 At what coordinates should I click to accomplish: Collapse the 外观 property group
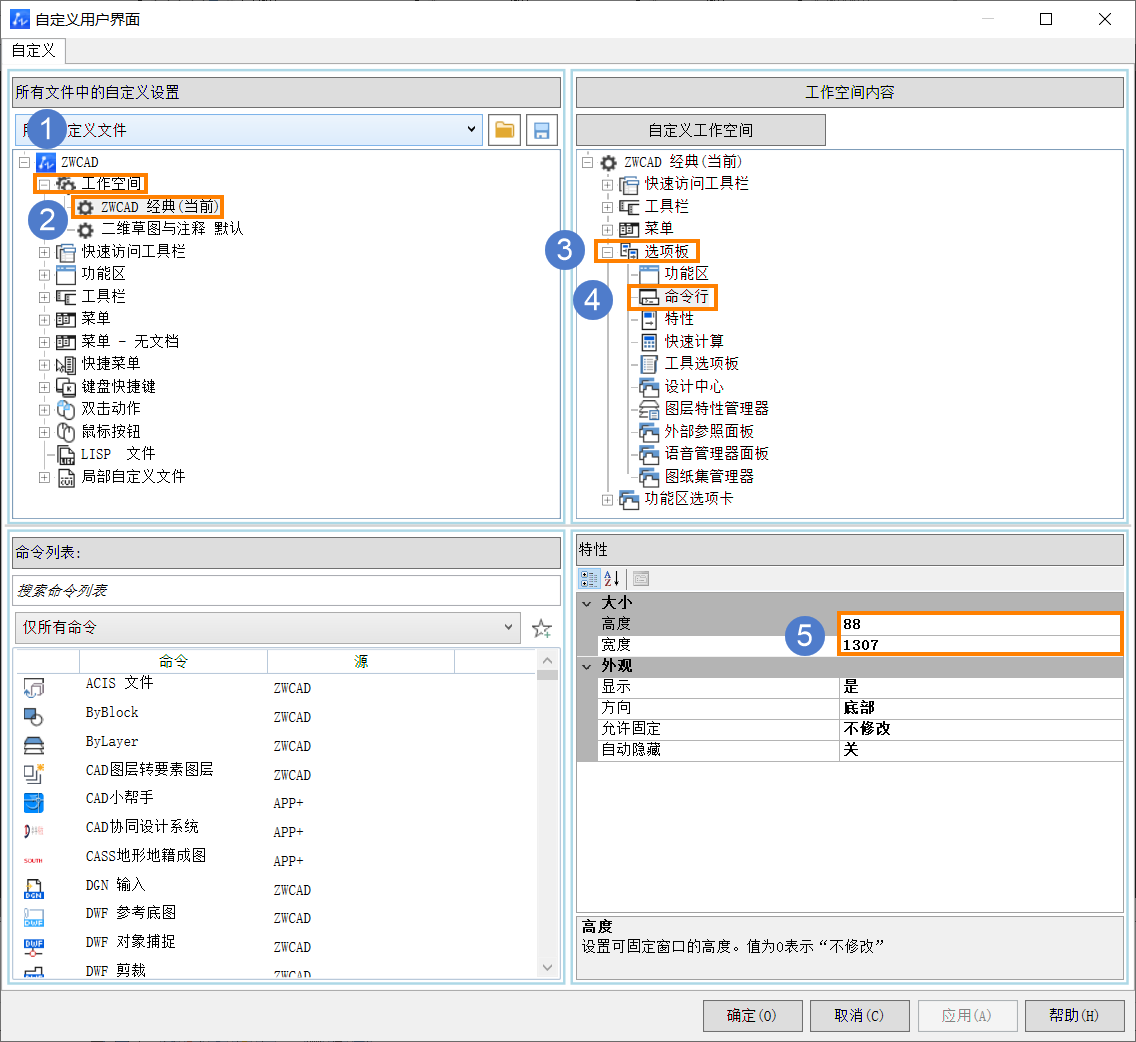point(587,666)
